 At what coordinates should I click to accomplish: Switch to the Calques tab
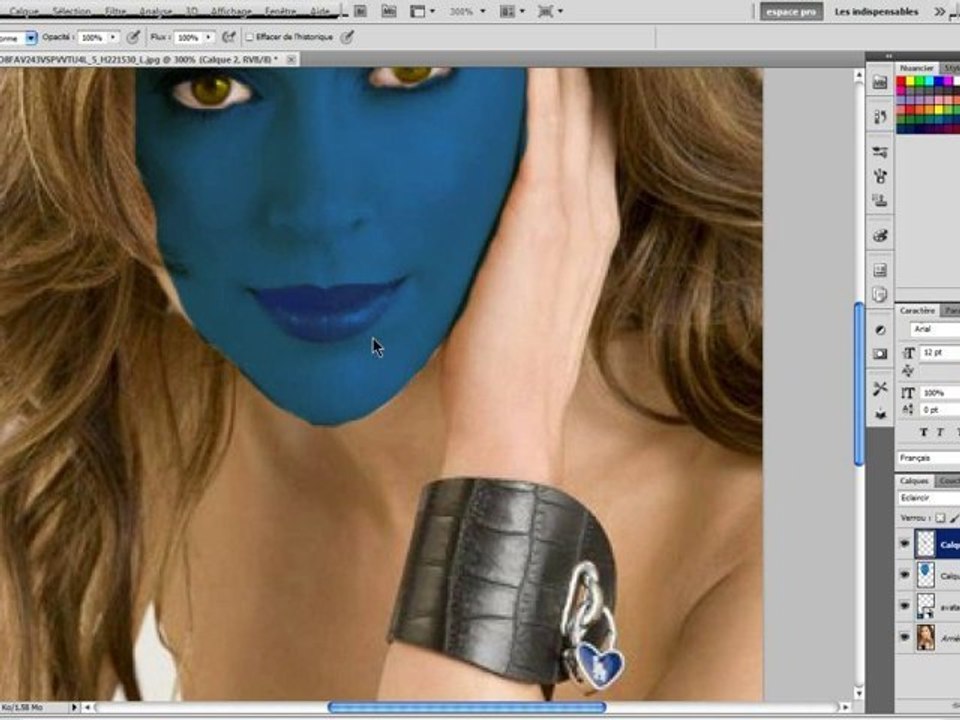click(914, 481)
